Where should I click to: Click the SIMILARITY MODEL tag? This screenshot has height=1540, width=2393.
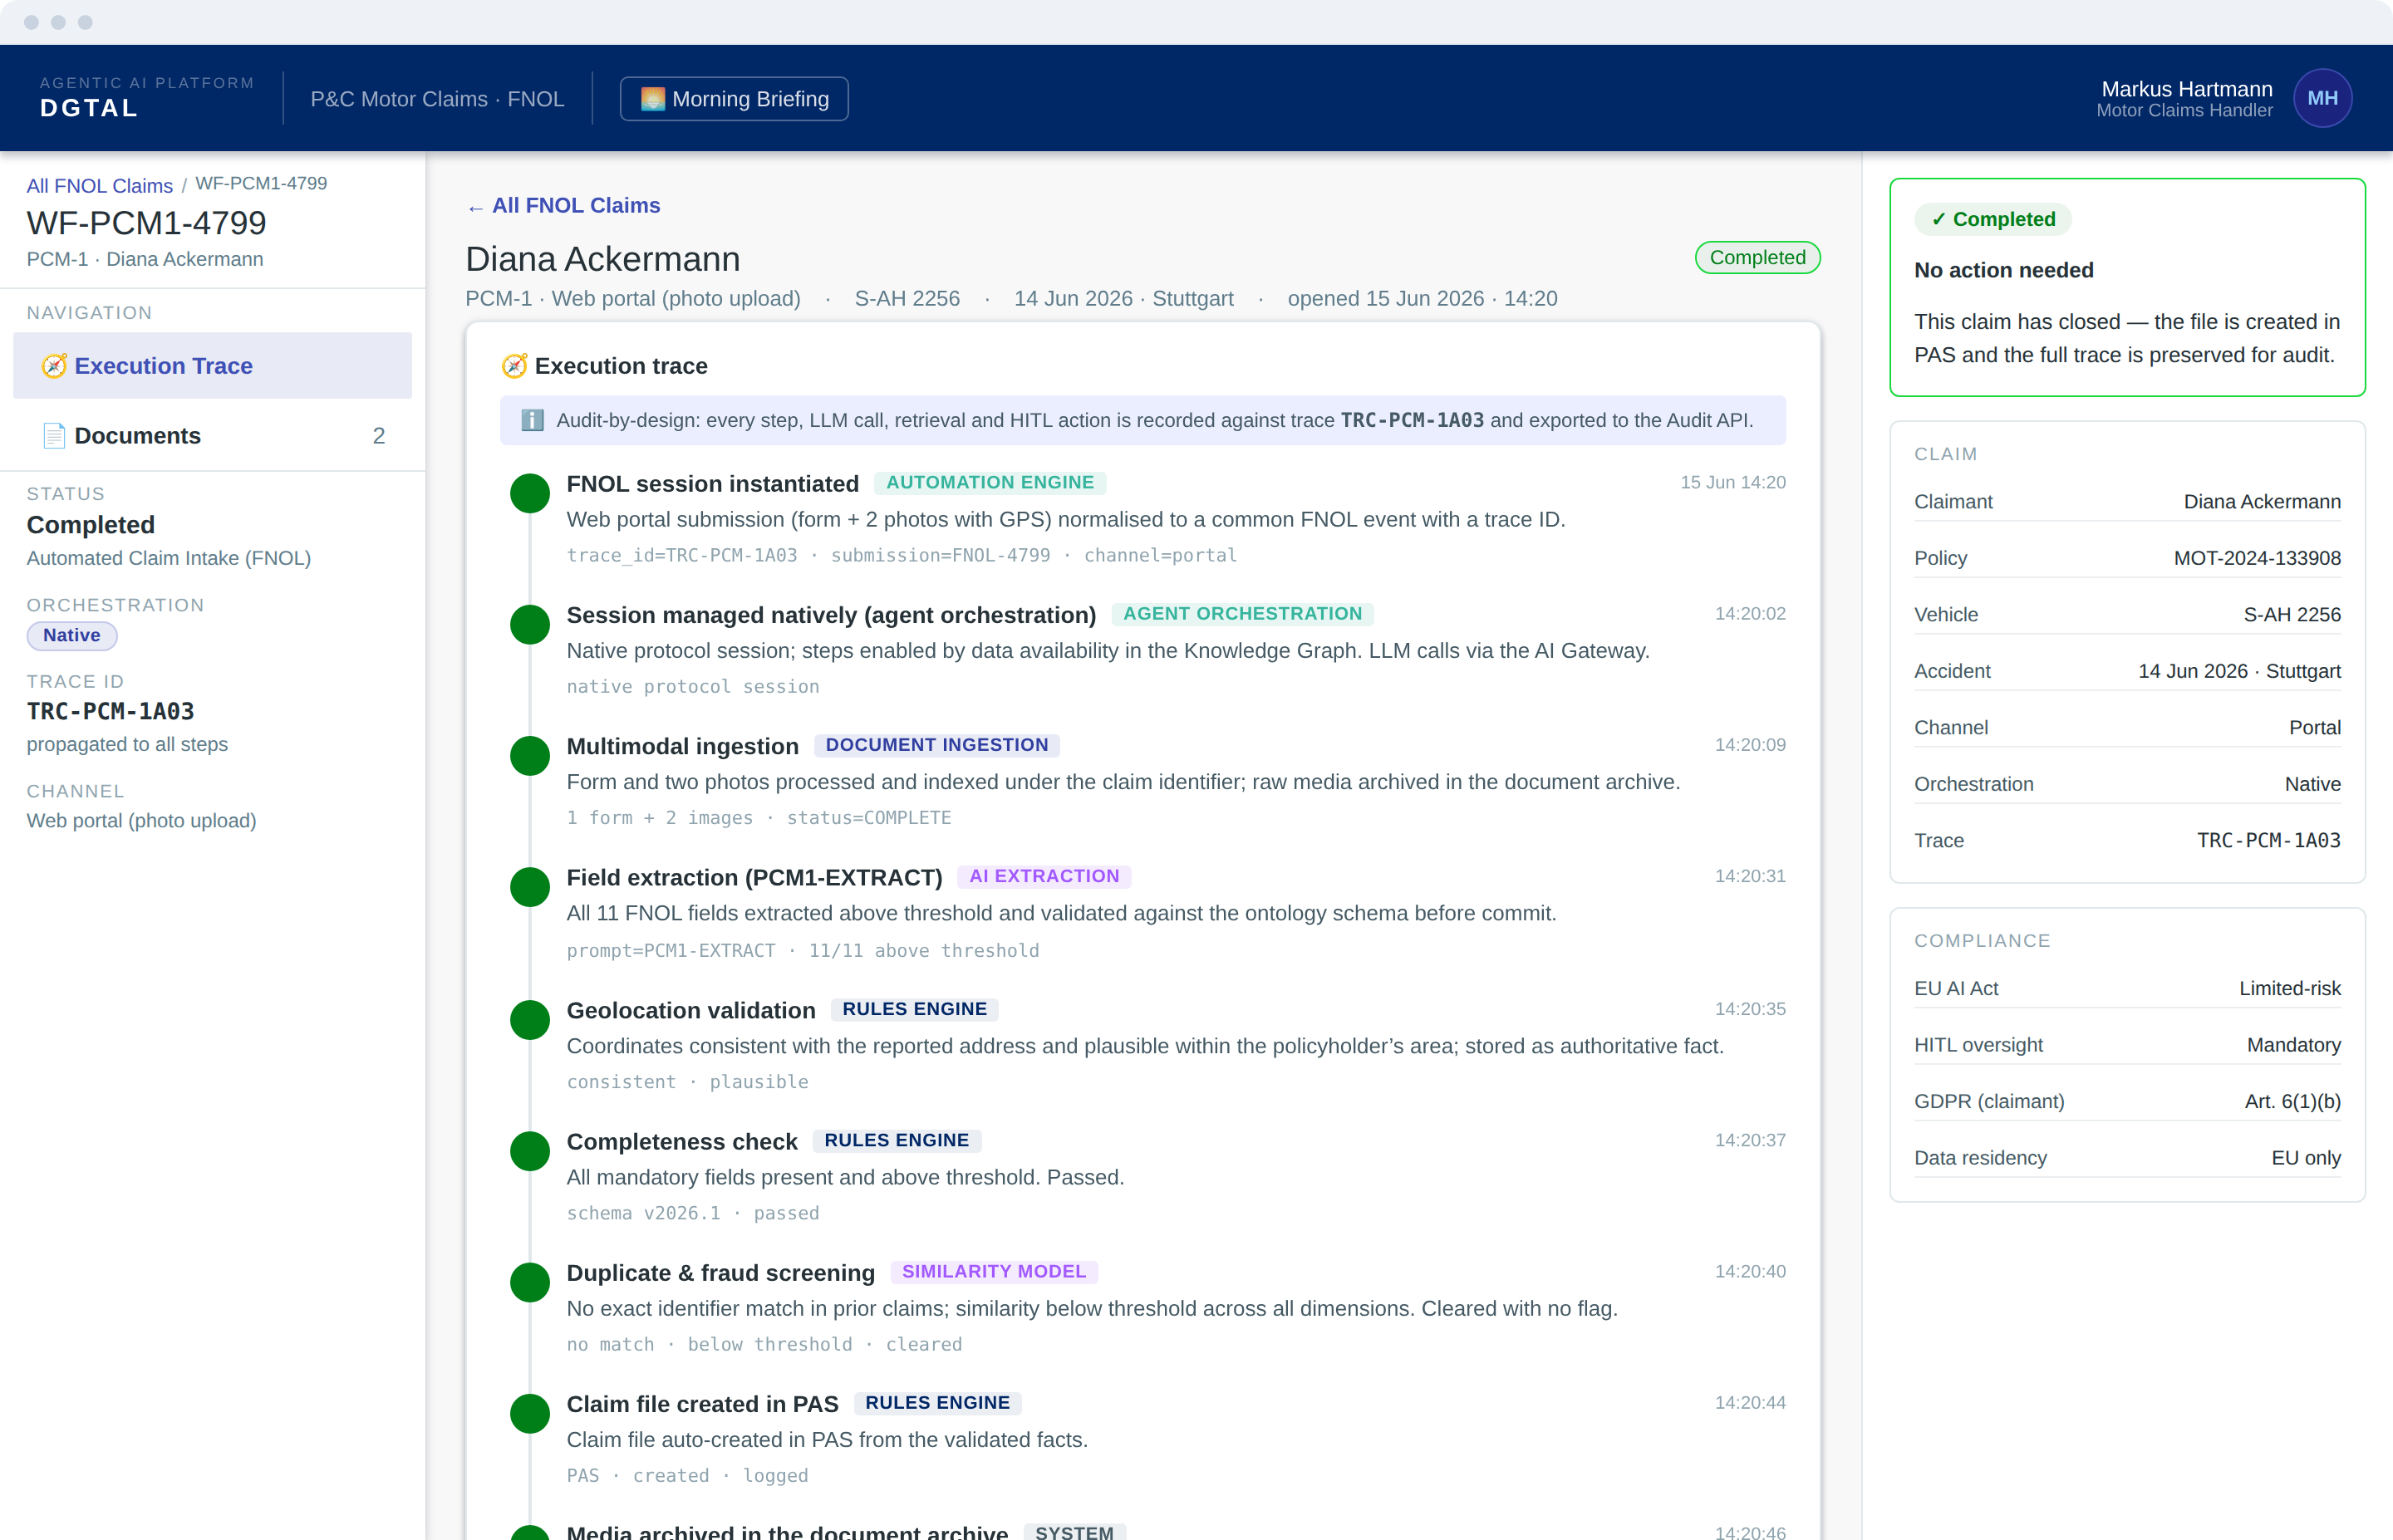pyautogui.click(x=994, y=1271)
